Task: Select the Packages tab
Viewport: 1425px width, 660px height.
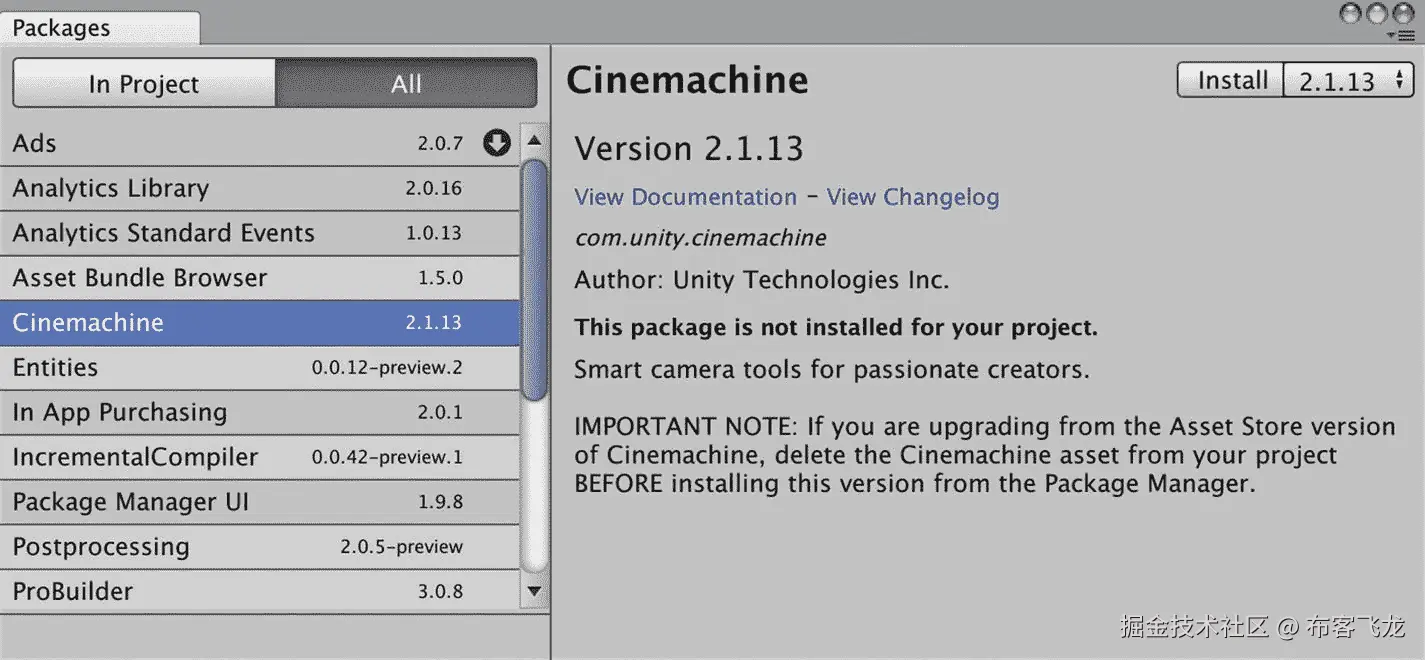Action: click(62, 28)
